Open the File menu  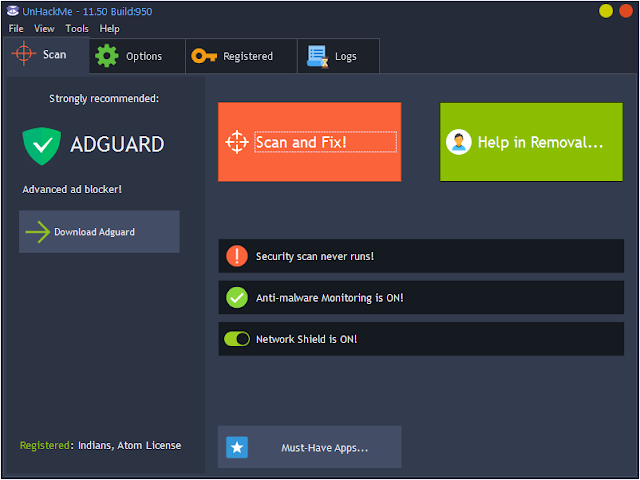pos(16,29)
